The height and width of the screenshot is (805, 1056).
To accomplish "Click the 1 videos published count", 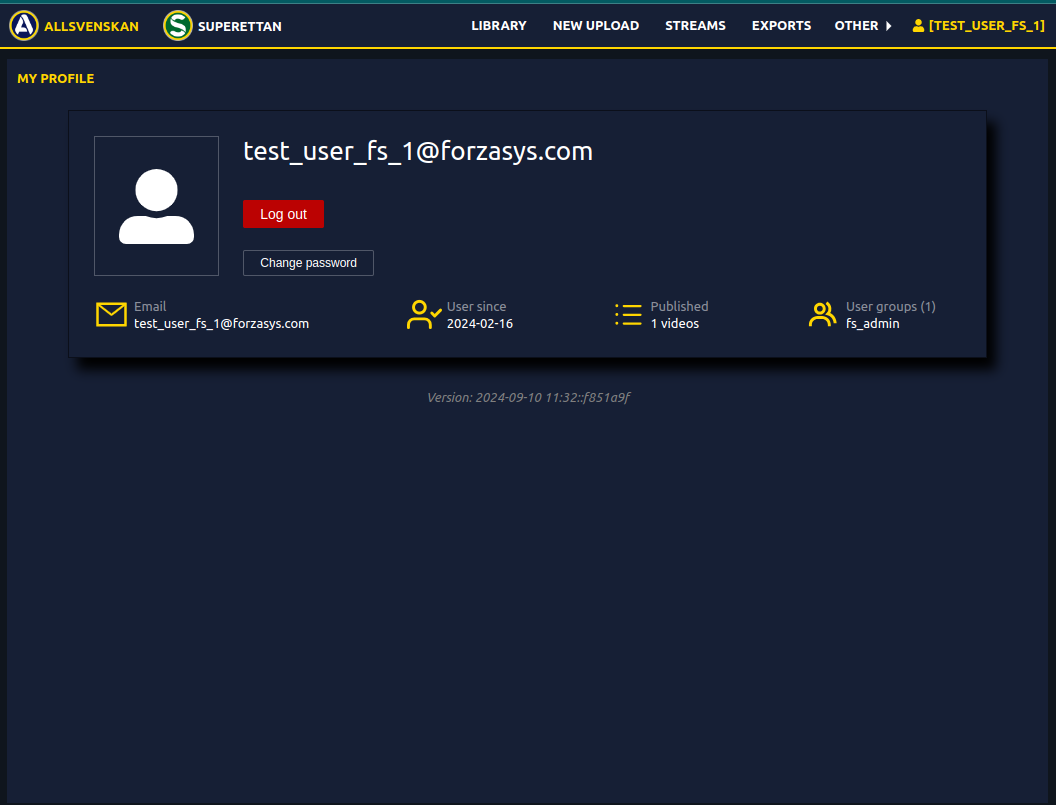I will (x=676, y=323).
